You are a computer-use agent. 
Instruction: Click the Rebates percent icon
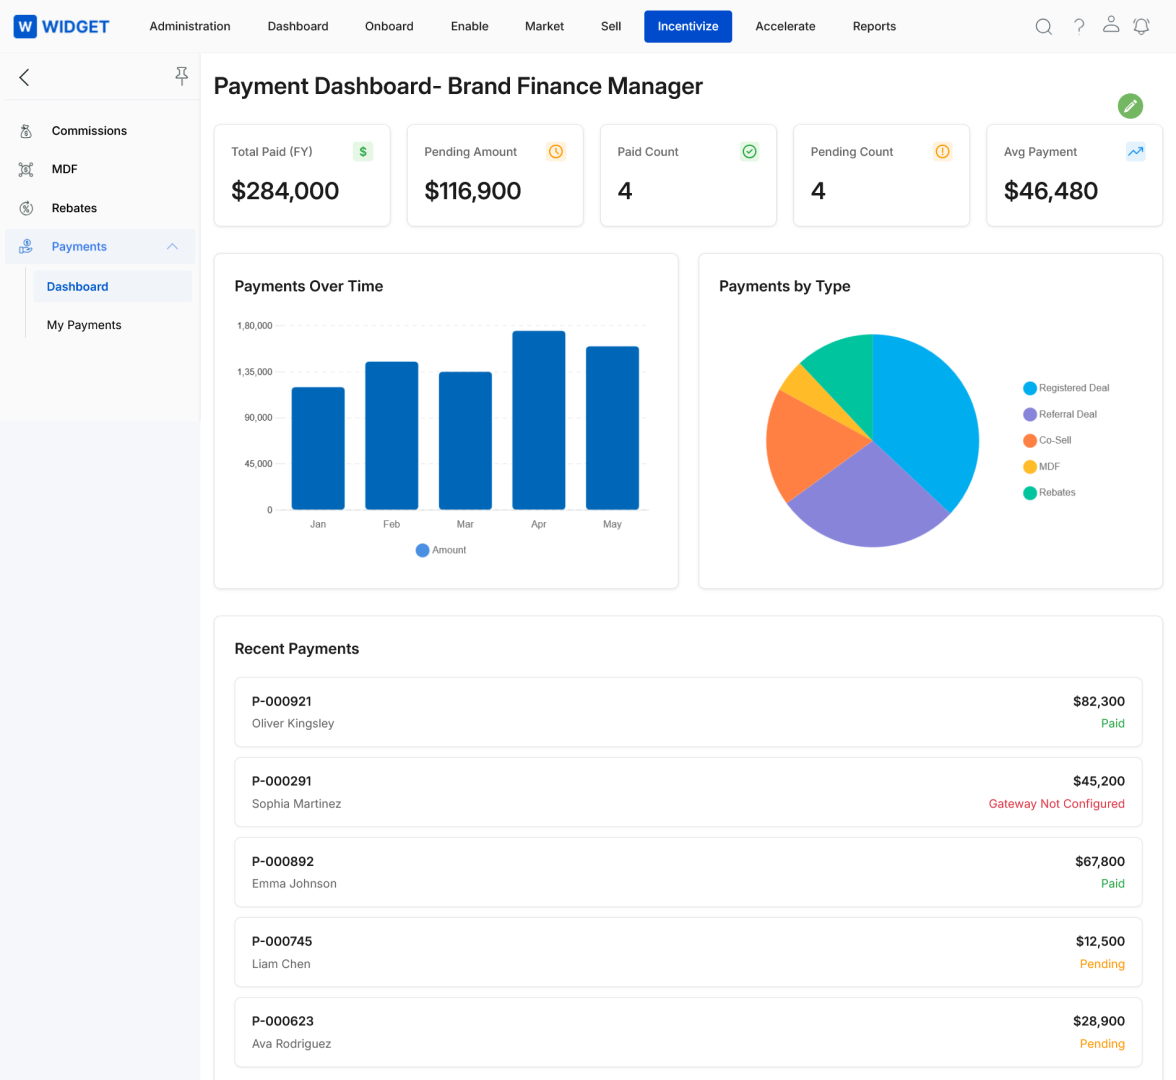click(x=26, y=208)
